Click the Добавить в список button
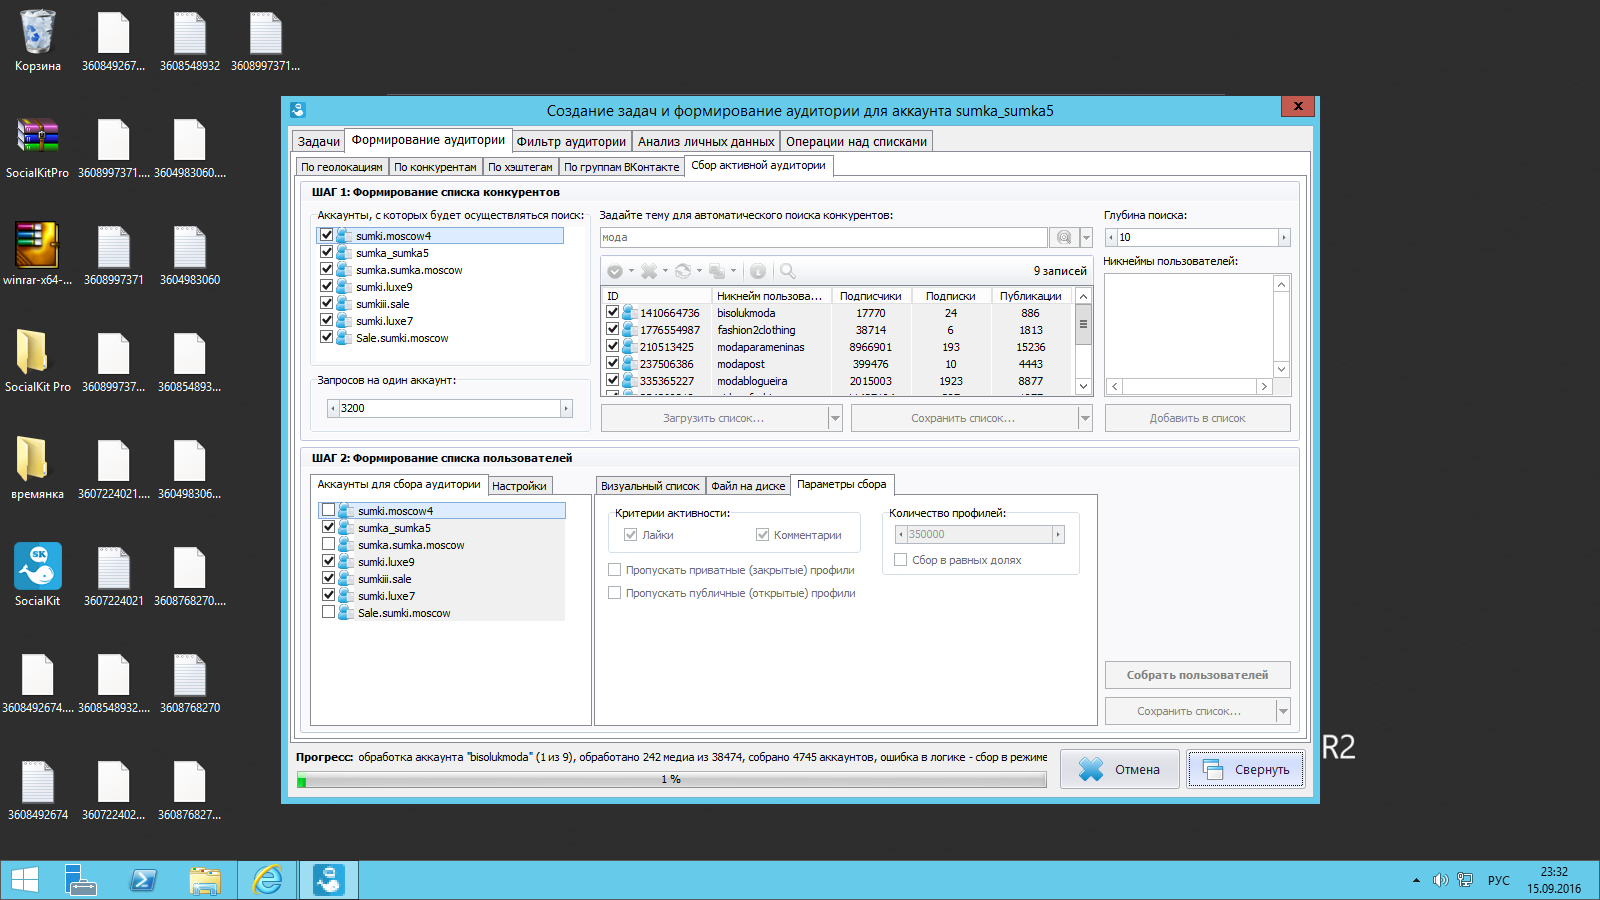Image resolution: width=1600 pixels, height=900 pixels. tap(1197, 418)
